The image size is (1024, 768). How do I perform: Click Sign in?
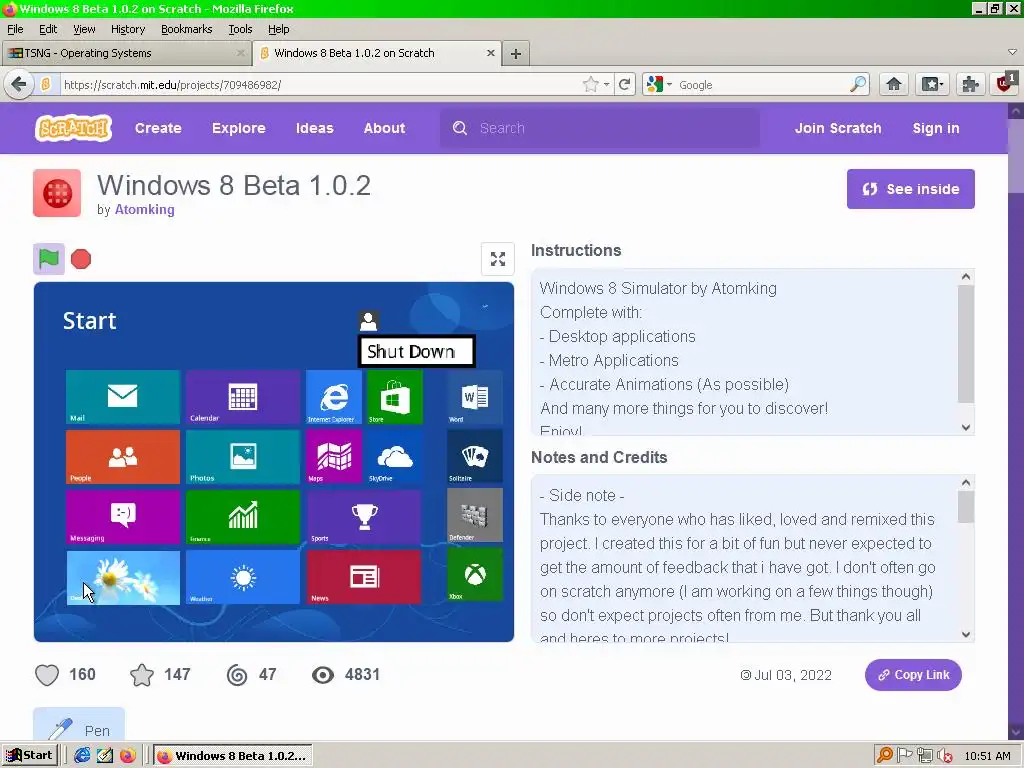click(936, 128)
